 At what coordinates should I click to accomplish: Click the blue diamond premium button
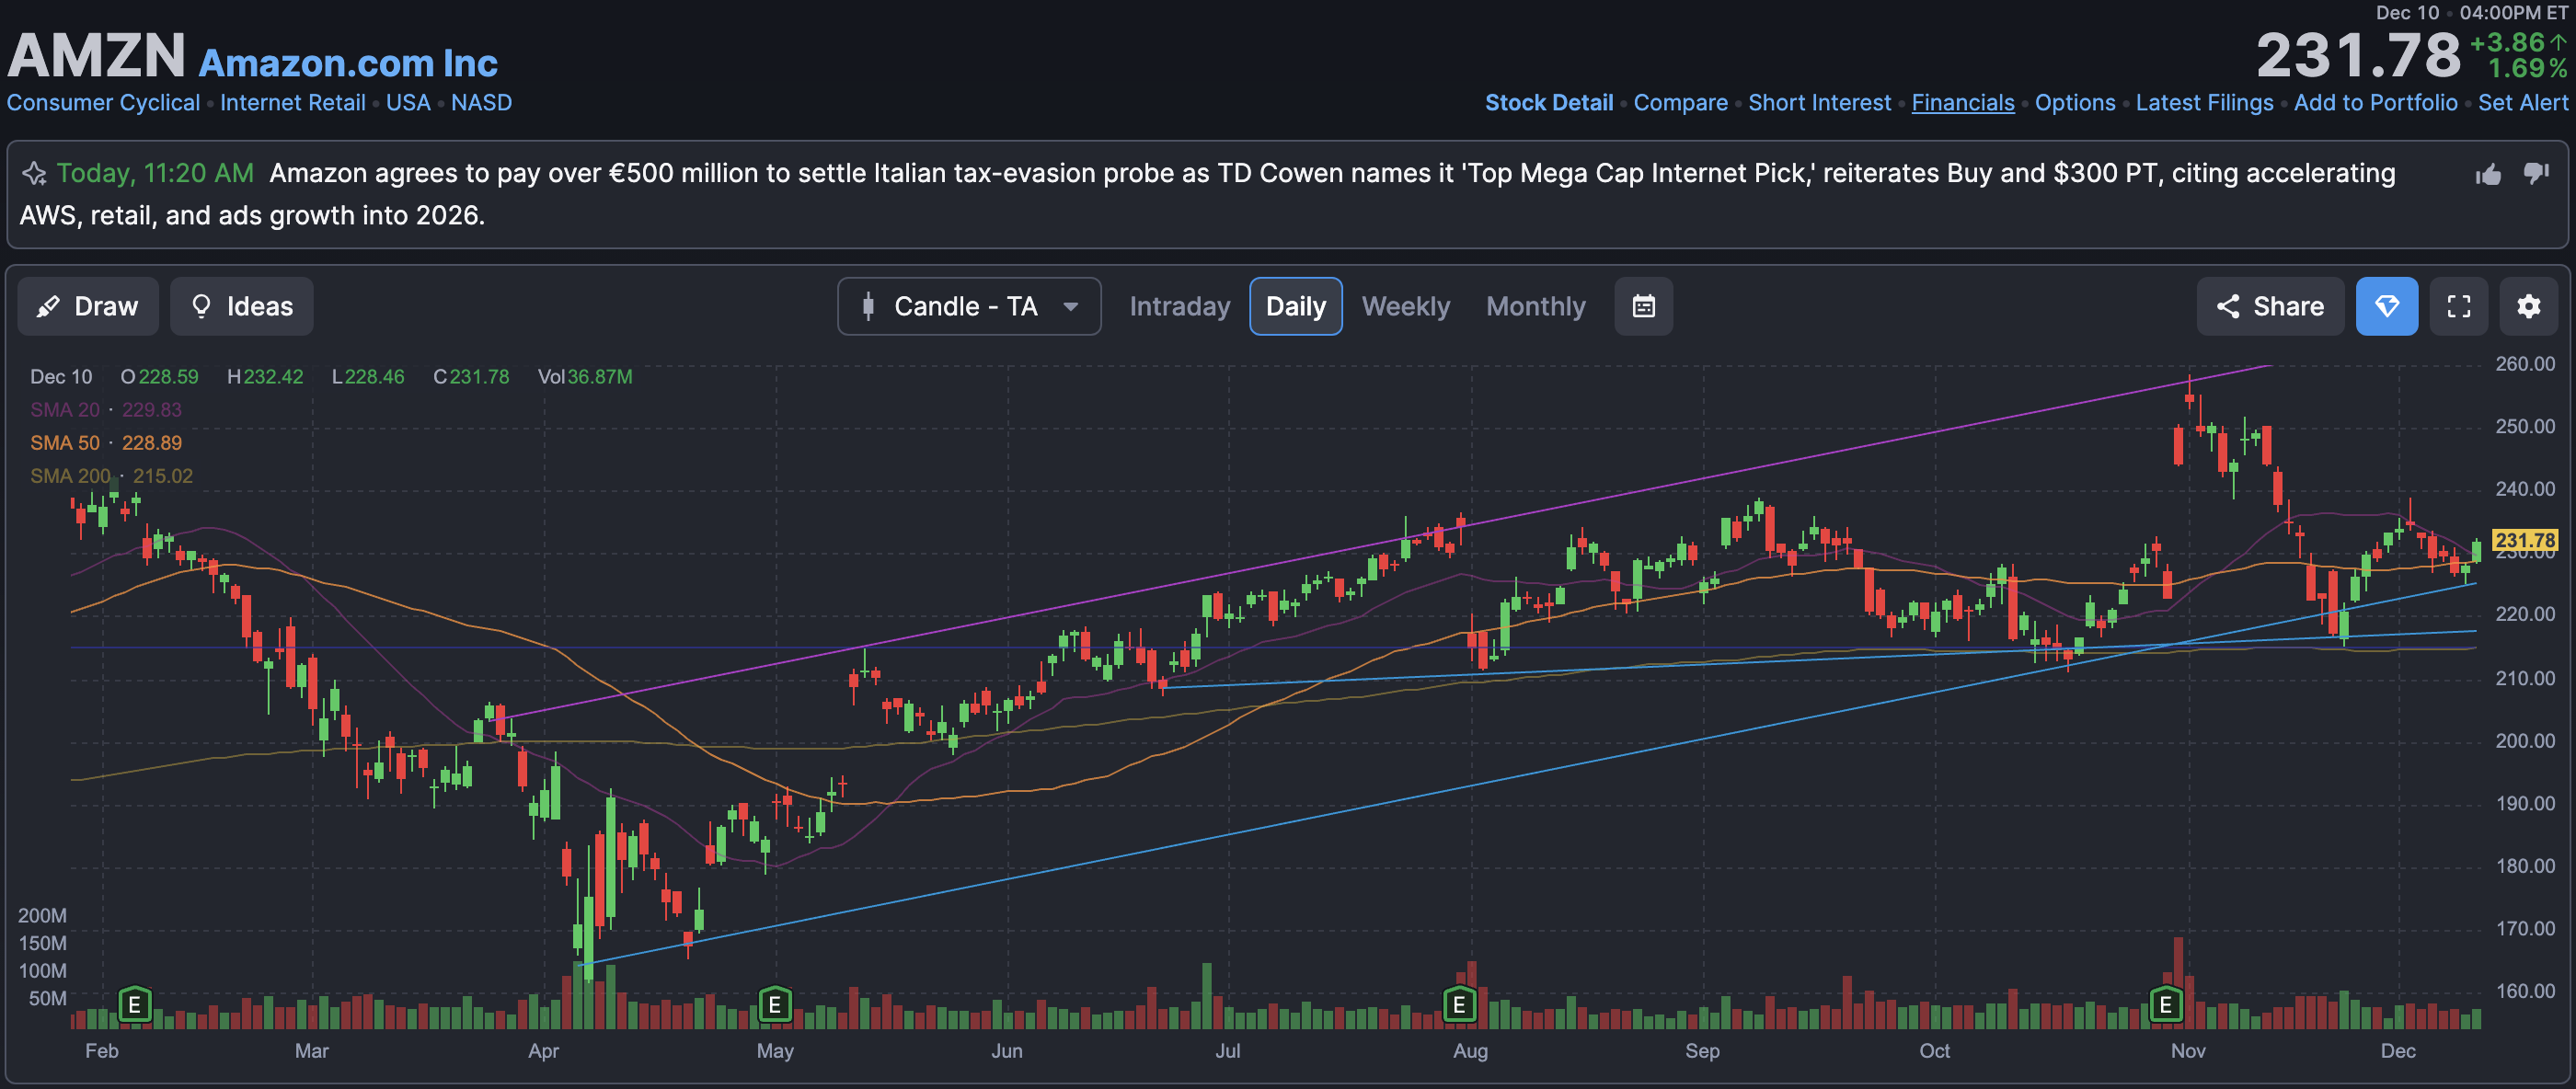tap(2387, 306)
